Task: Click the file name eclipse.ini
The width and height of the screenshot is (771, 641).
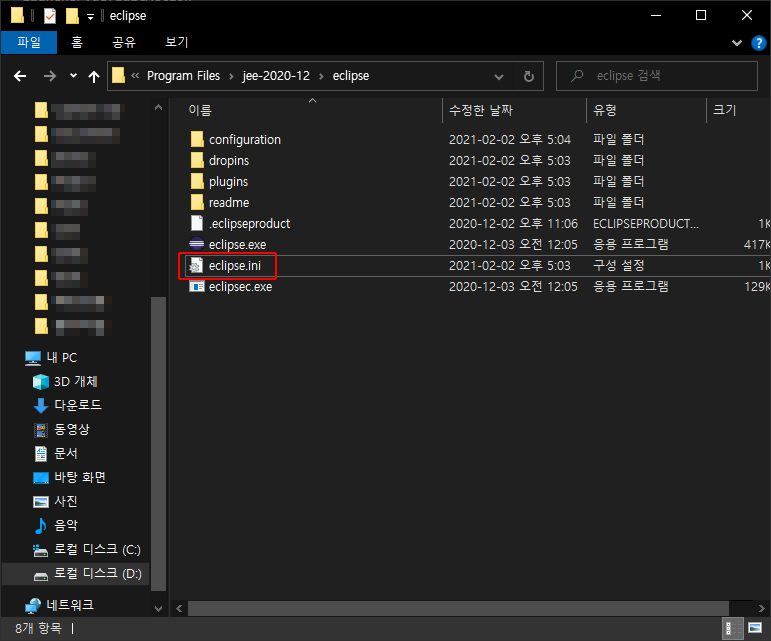Action: pos(235,266)
